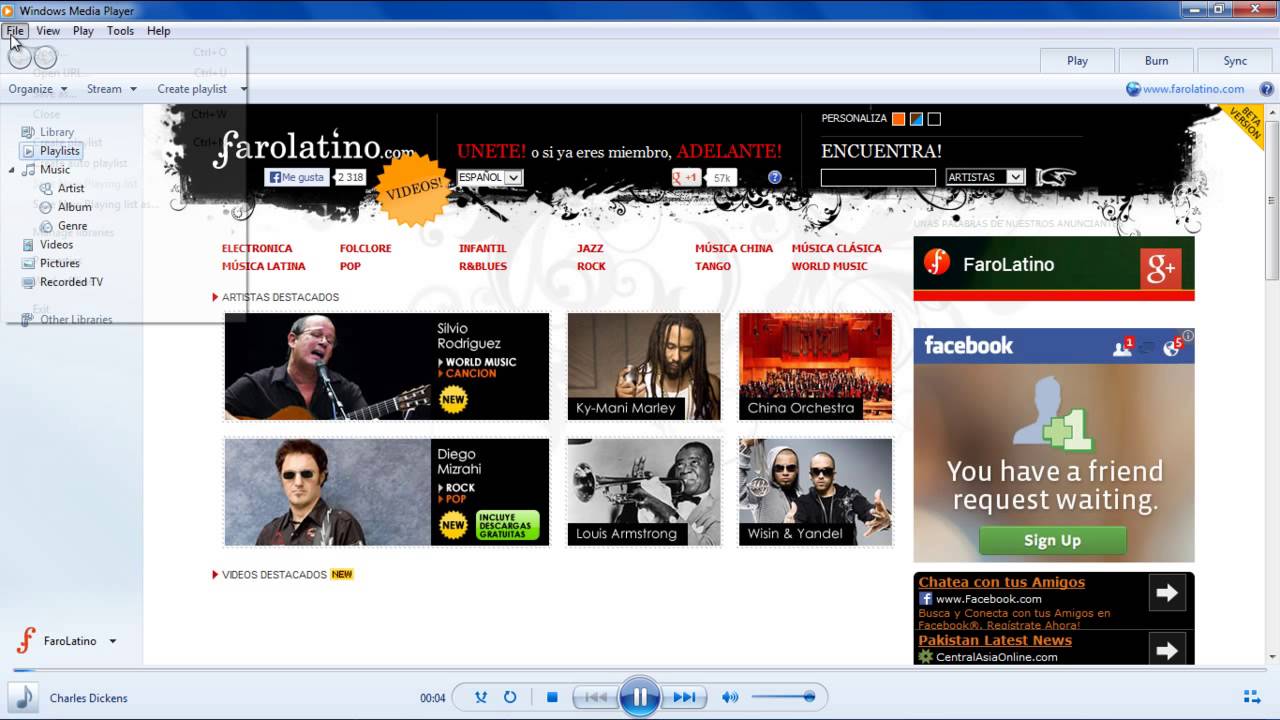Open the ELECTRONICA genre link
Image resolution: width=1280 pixels, height=720 pixels.
[x=257, y=248]
